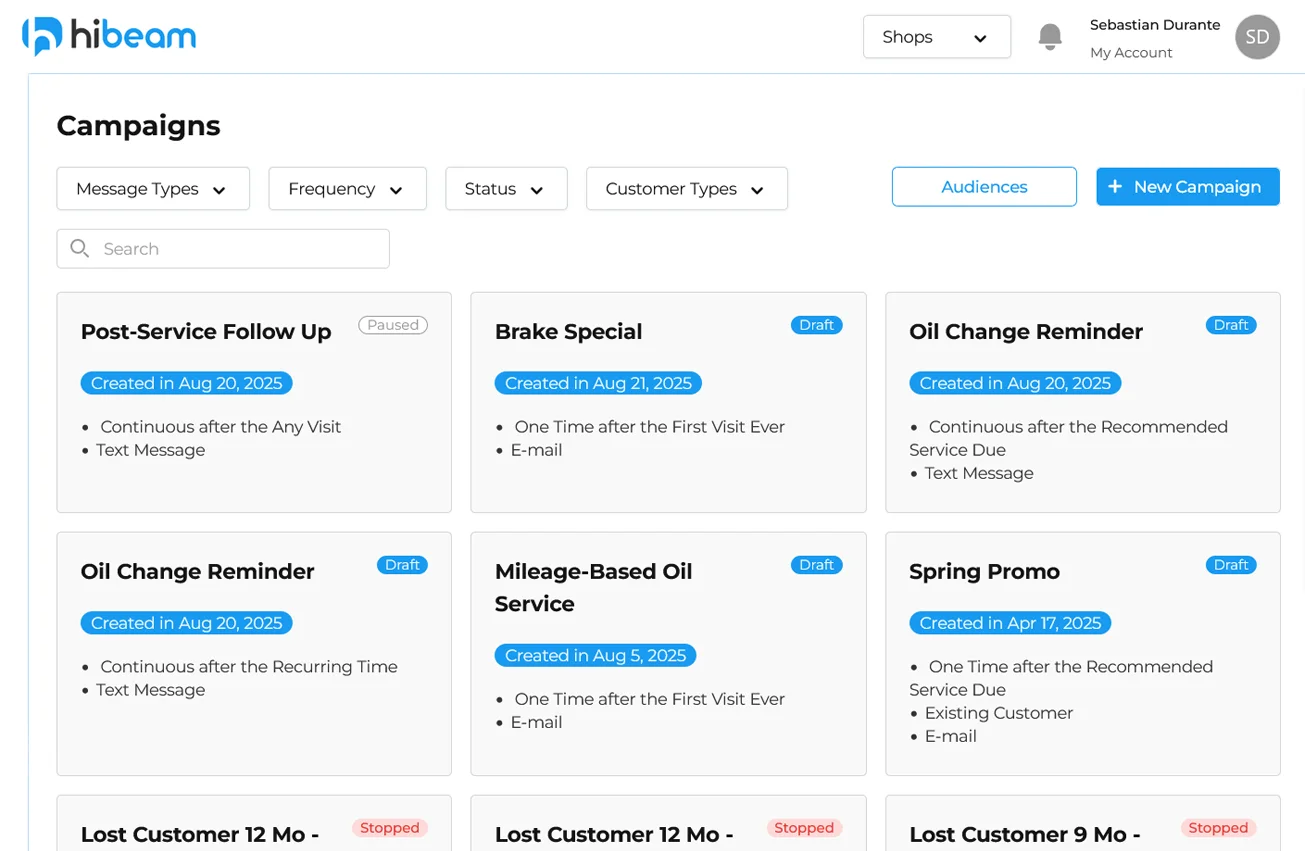Click the hibeam logo

[x=109, y=37]
